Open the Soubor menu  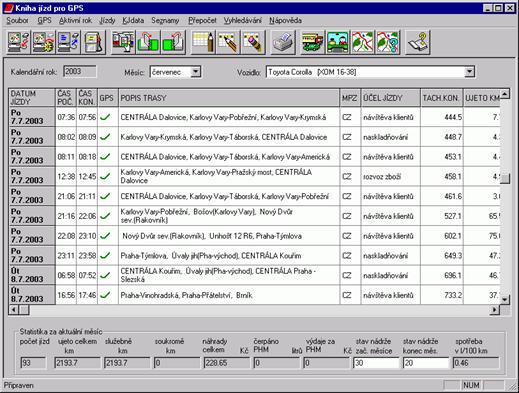click(x=17, y=21)
